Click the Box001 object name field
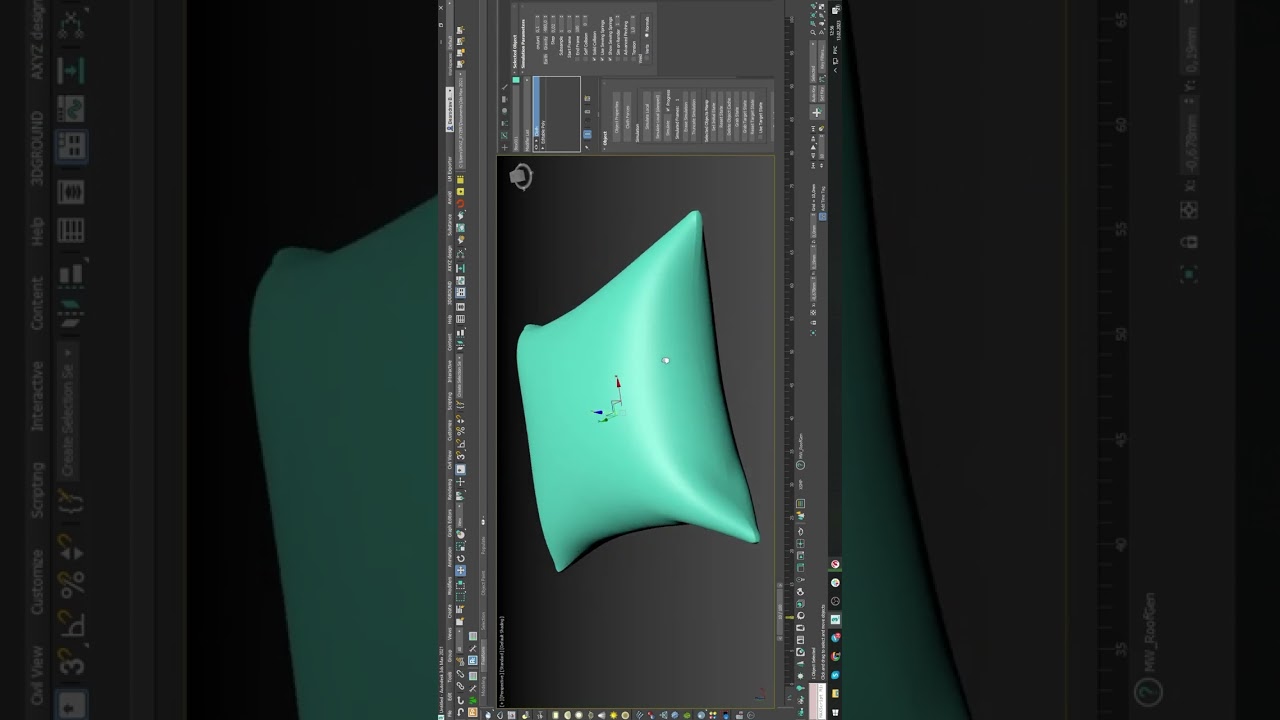 [516, 119]
